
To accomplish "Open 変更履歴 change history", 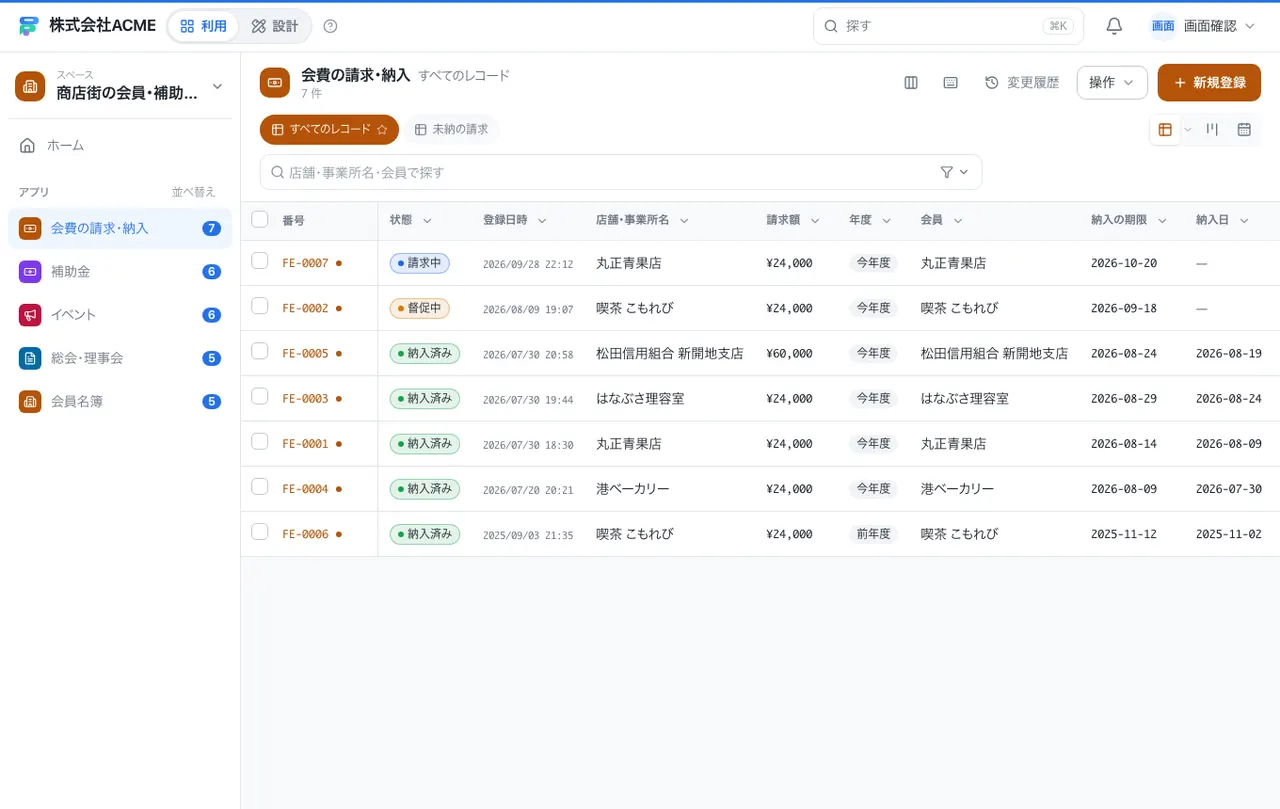I will click(x=1022, y=83).
